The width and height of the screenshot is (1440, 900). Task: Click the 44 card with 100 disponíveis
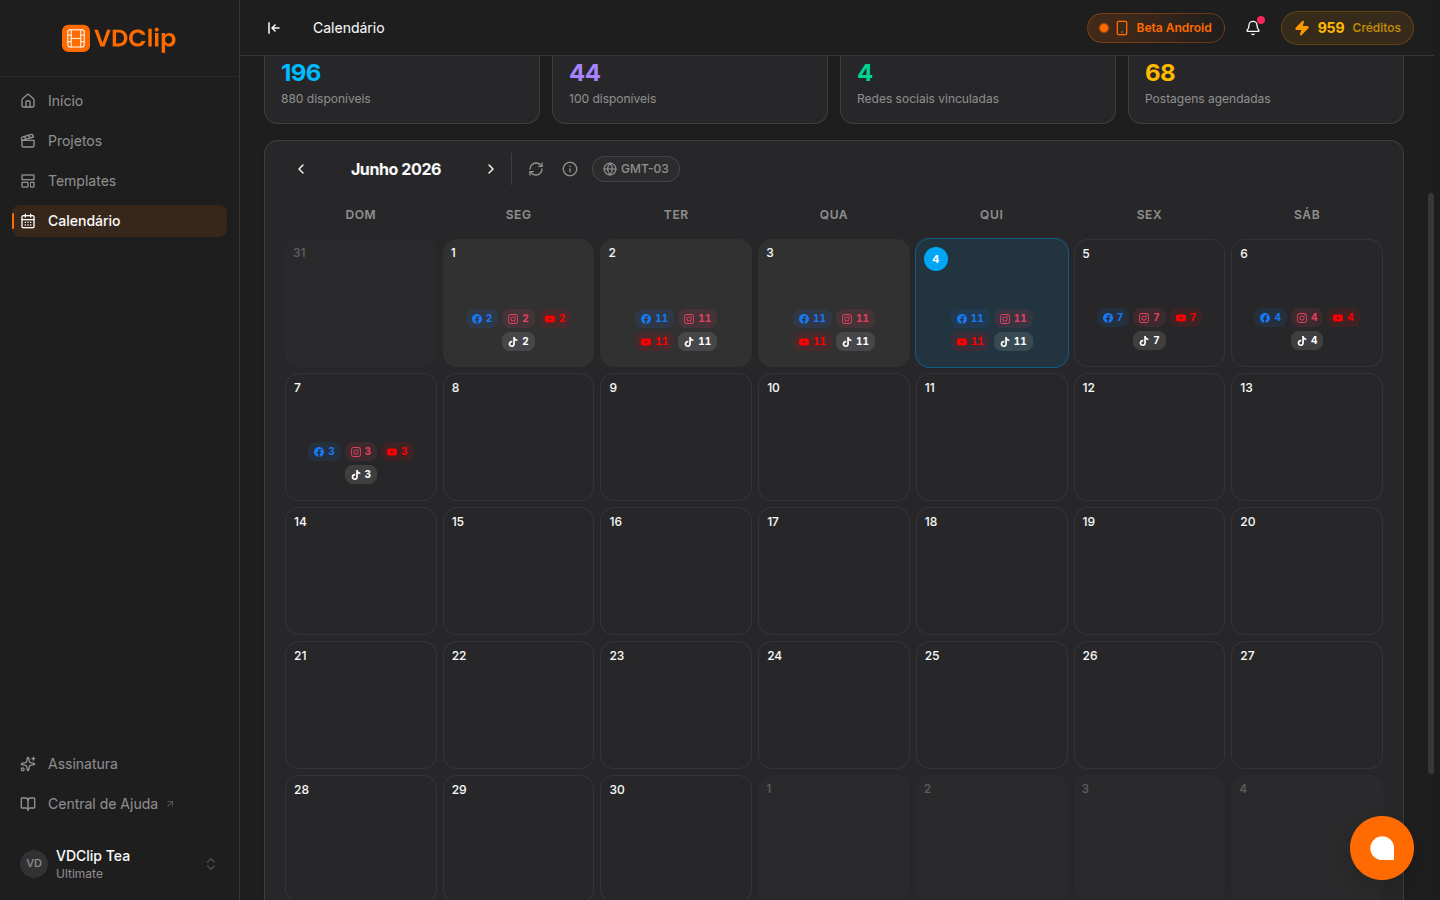point(690,89)
